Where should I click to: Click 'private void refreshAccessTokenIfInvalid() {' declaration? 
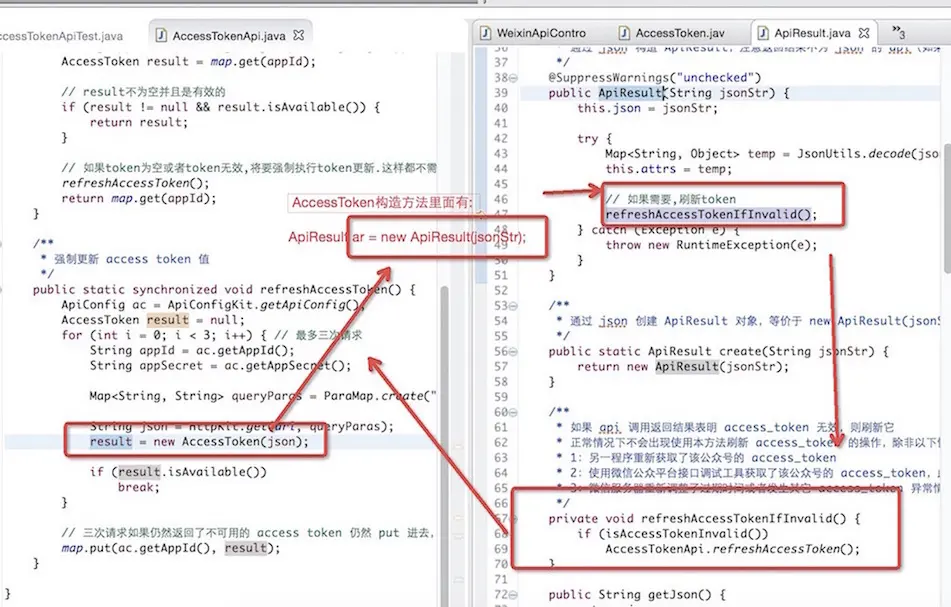tap(705, 518)
